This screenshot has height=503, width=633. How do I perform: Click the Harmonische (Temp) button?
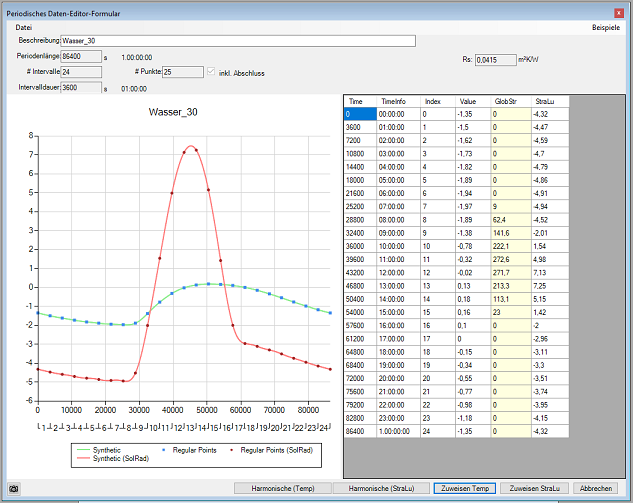pyautogui.click(x=282, y=488)
